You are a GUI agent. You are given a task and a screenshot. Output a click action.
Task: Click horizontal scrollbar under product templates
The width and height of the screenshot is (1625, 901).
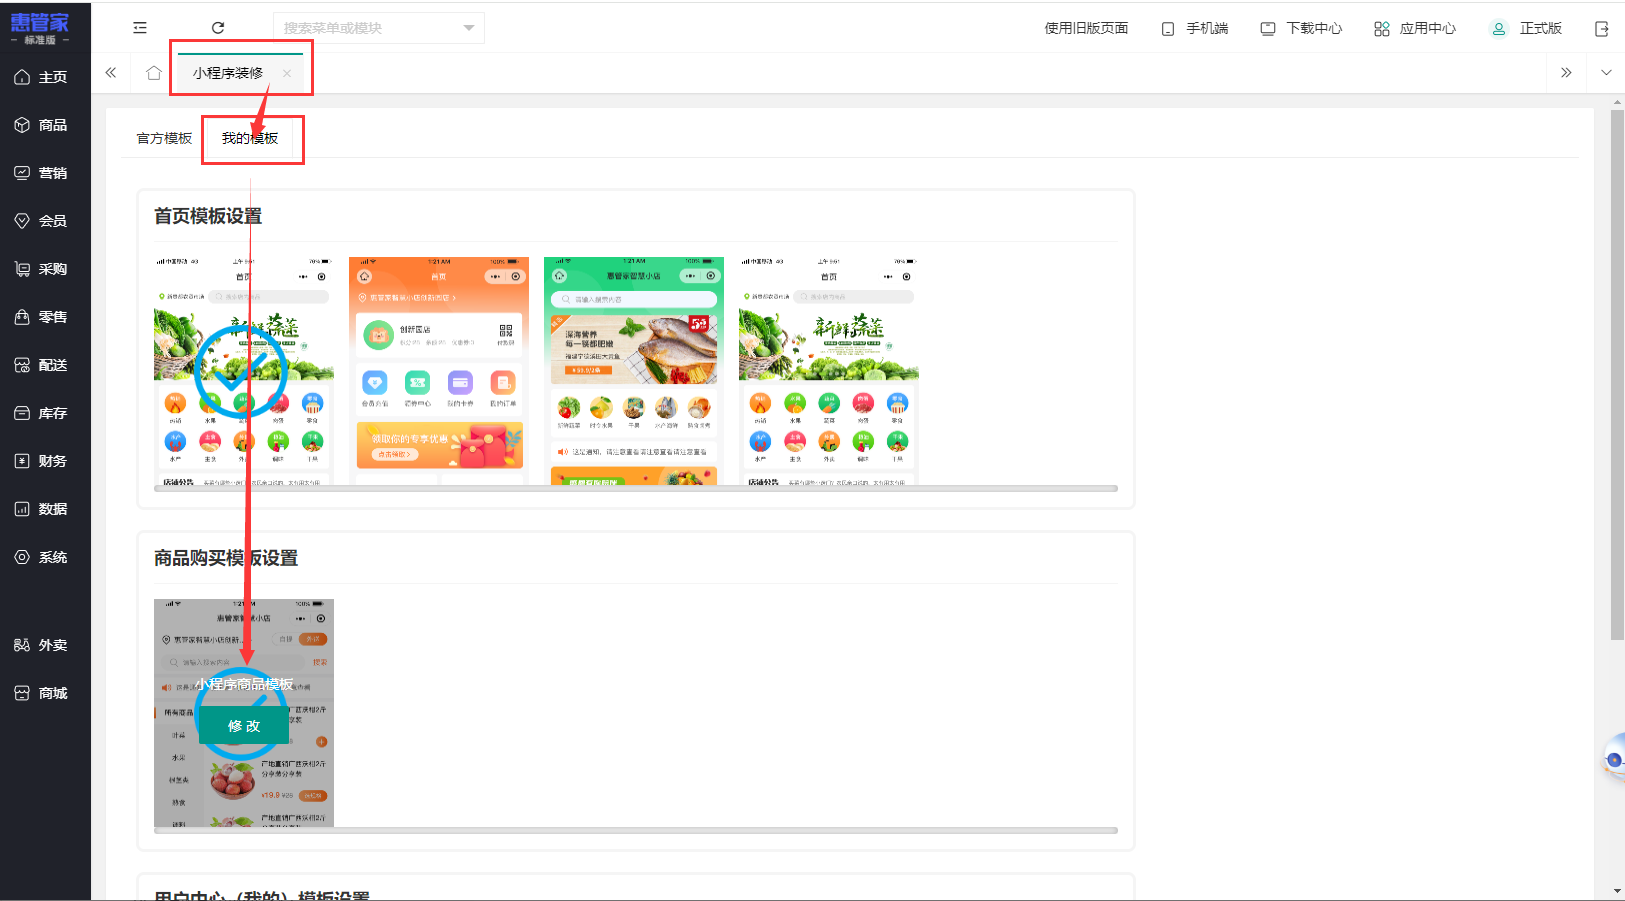pos(636,831)
